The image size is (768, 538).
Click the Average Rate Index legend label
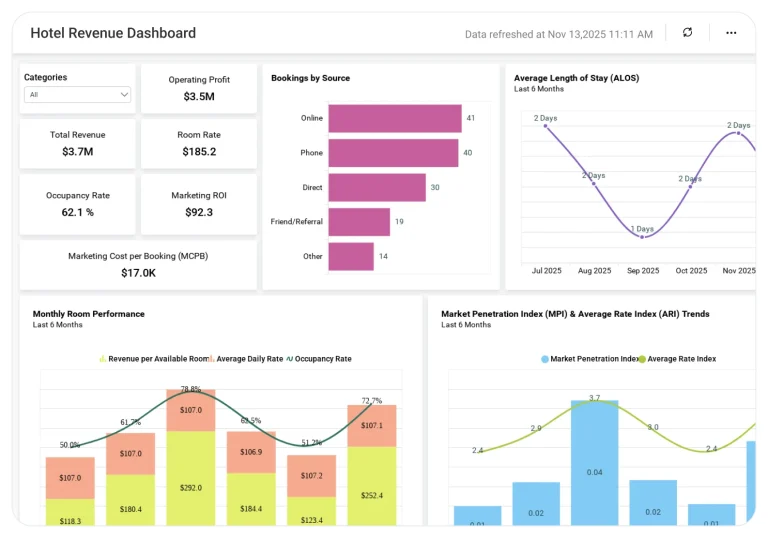pos(682,359)
